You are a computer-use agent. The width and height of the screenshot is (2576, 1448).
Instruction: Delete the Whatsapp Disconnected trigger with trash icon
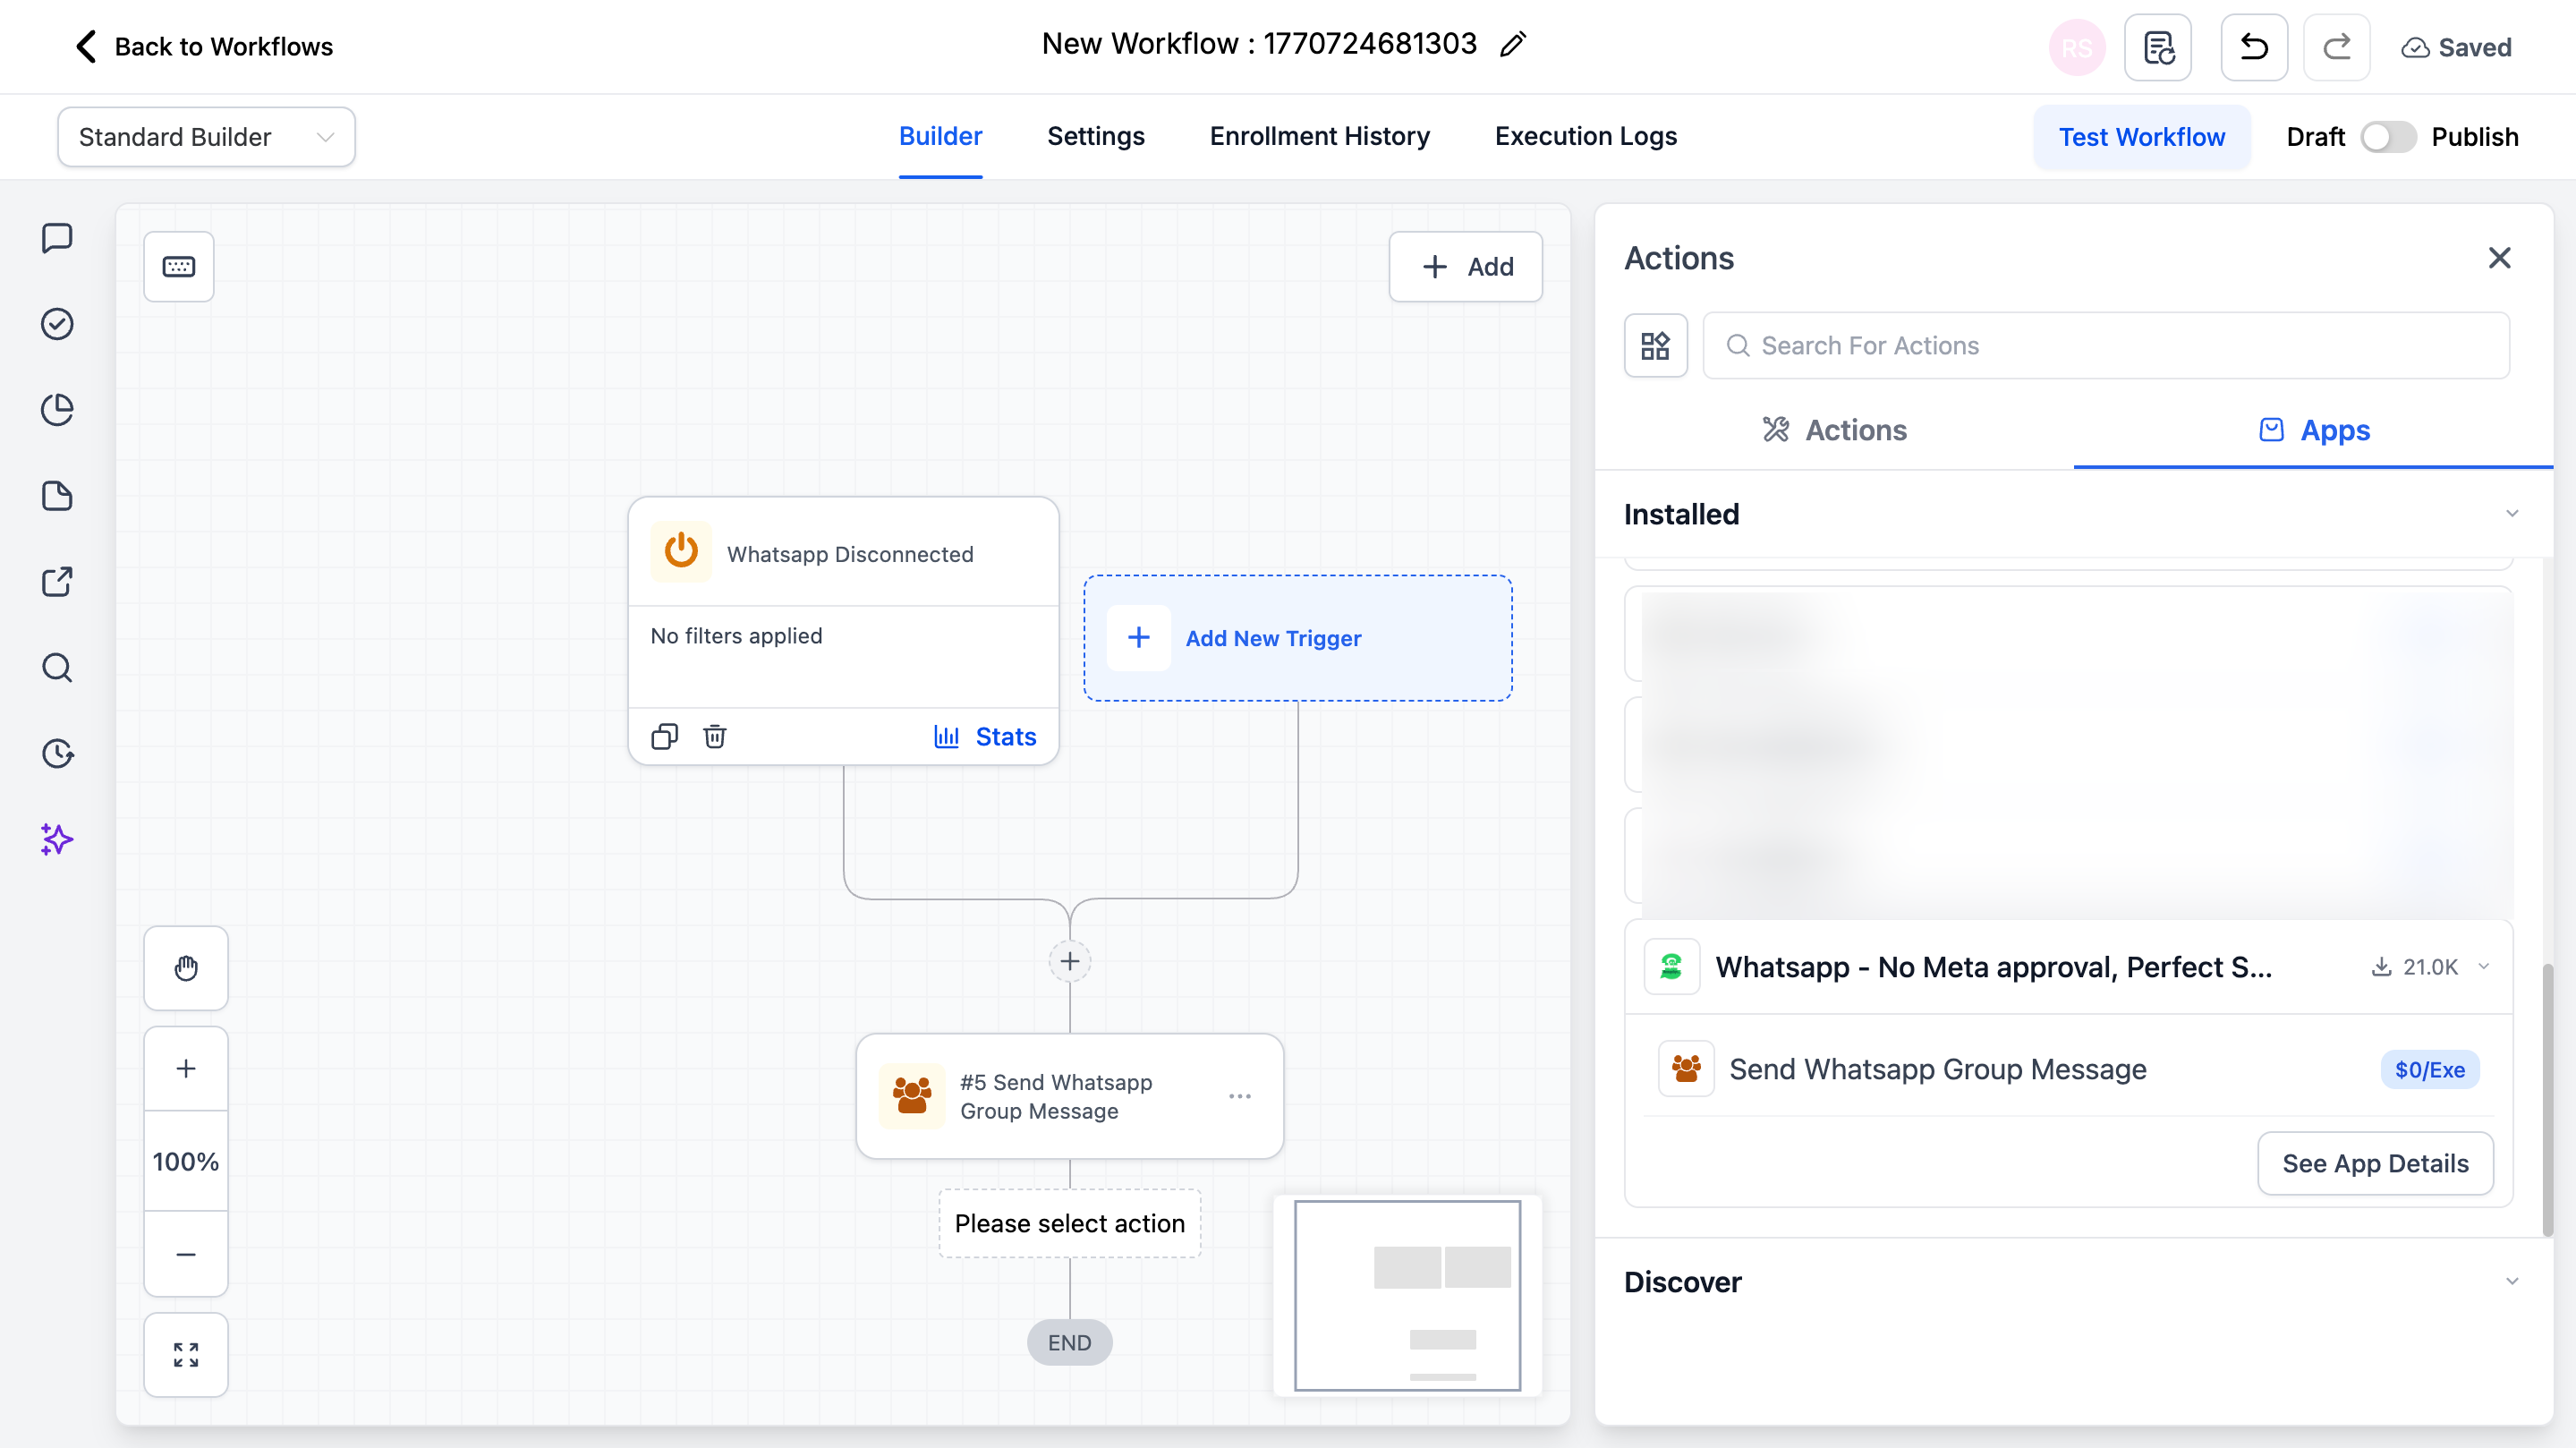714,736
